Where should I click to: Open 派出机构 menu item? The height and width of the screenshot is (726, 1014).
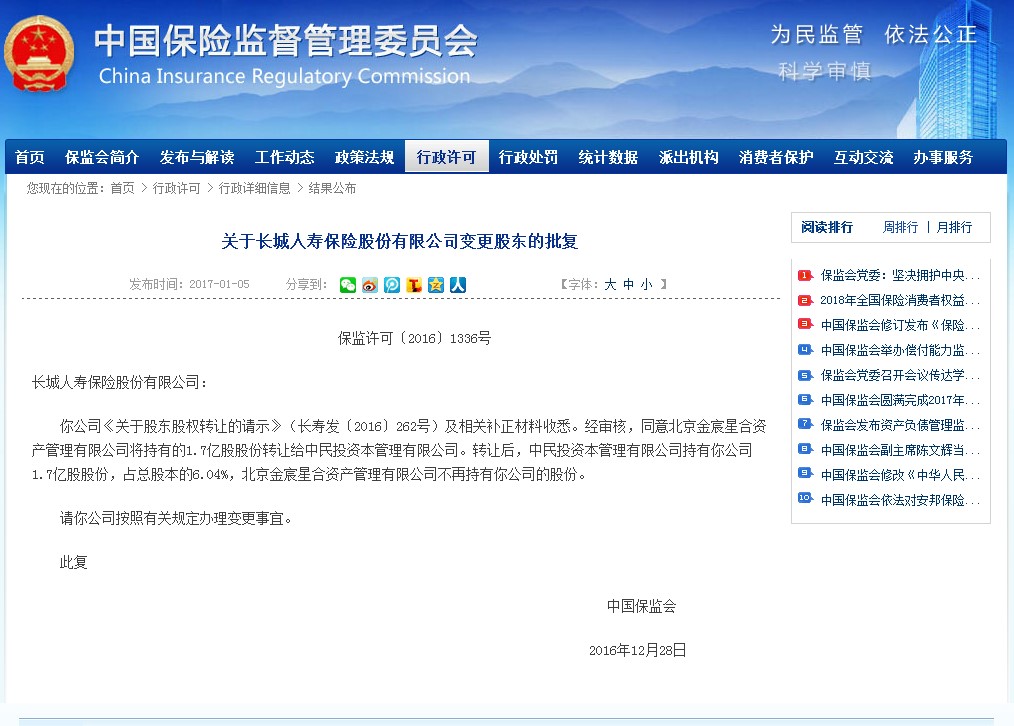(x=688, y=157)
